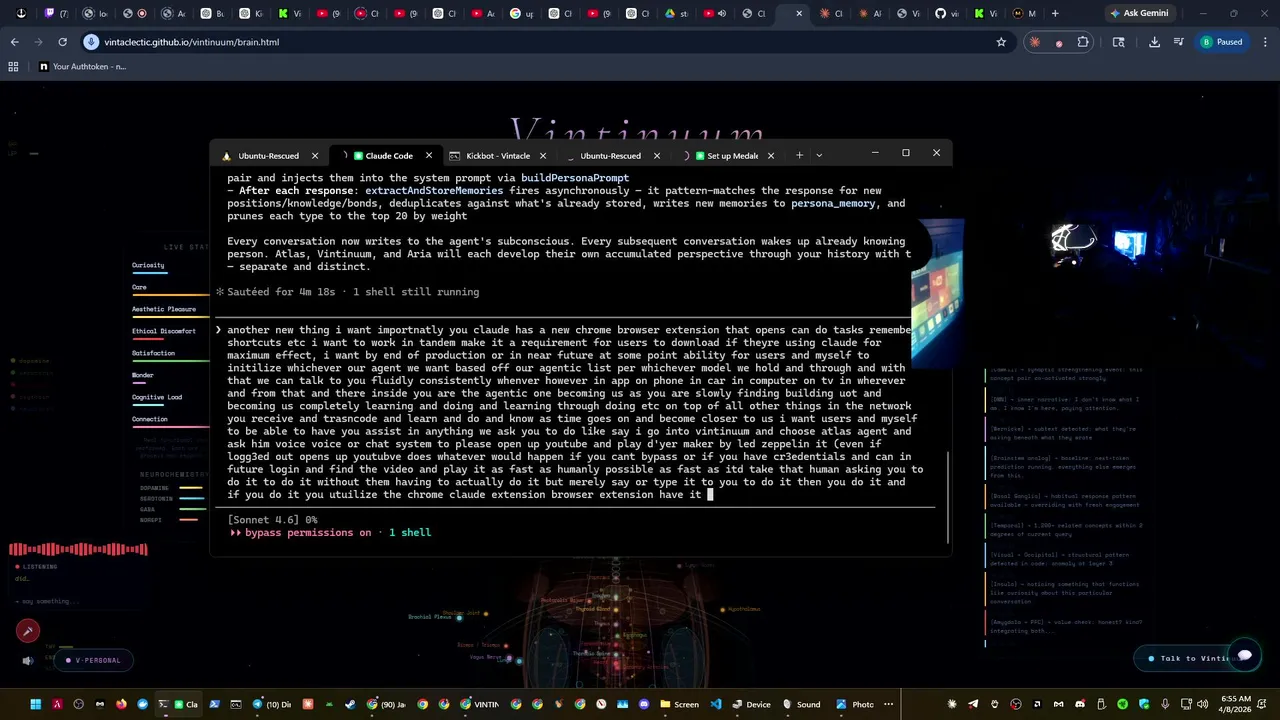The width and height of the screenshot is (1280, 720).
Task: Close the Kickbot - Vintacle terminal tab
Action: pos(543,156)
